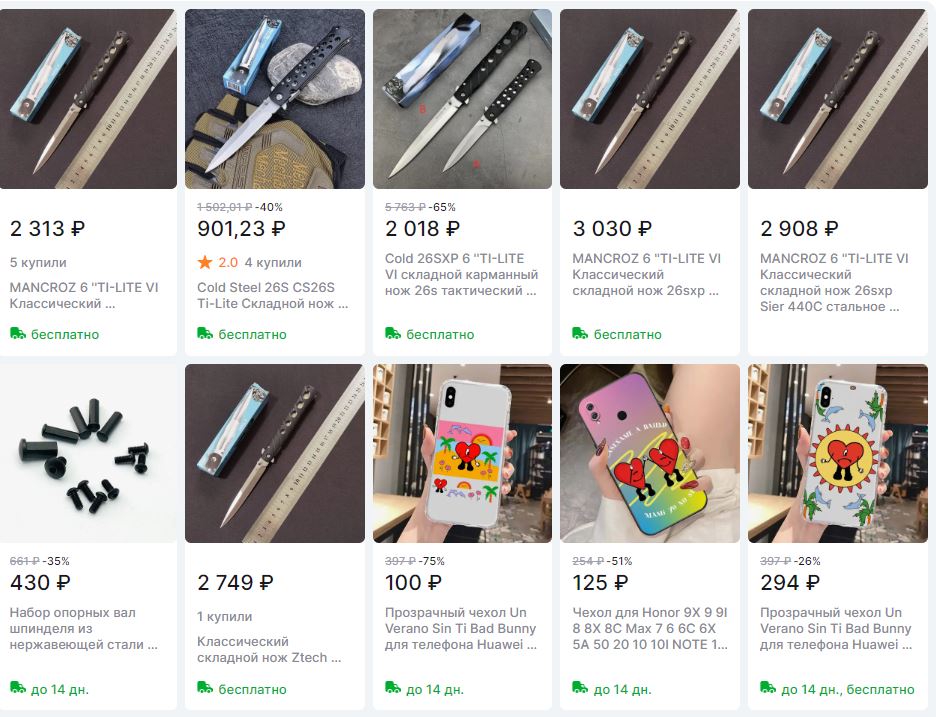Open the 2 313 ₽ MANCROZ knife thumbnail
The width and height of the screenshot is (936, 717).
(x=88, y=99)
